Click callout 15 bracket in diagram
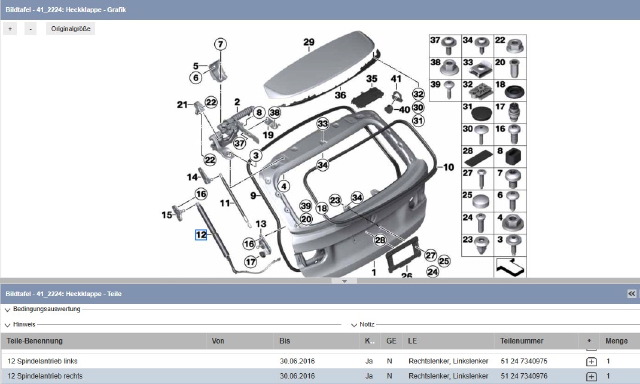The width and height of the screenshot is (640, 384). [167, 215]
